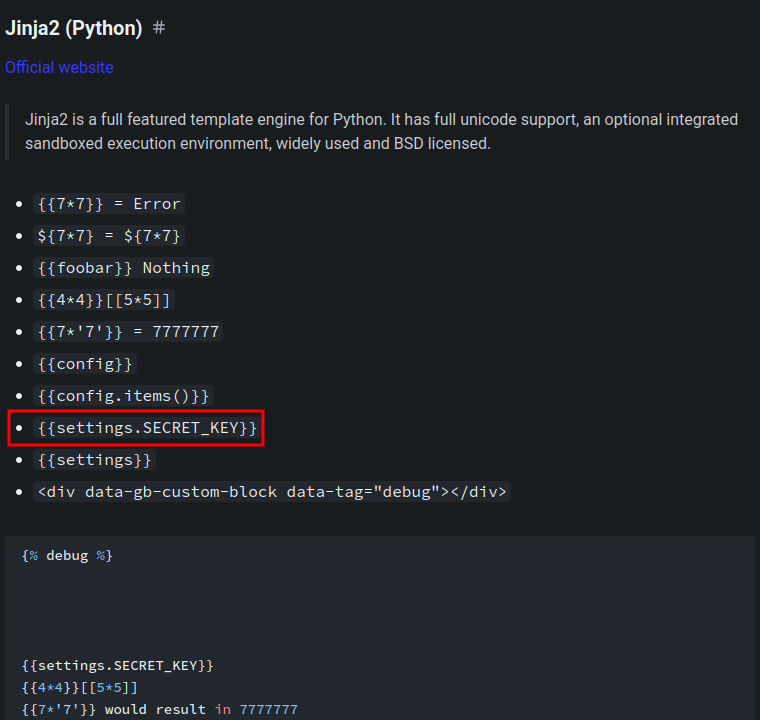Click the Jinja2 (Python) heading
This screenshot has width=760, height=720.
tap(74, 28)
